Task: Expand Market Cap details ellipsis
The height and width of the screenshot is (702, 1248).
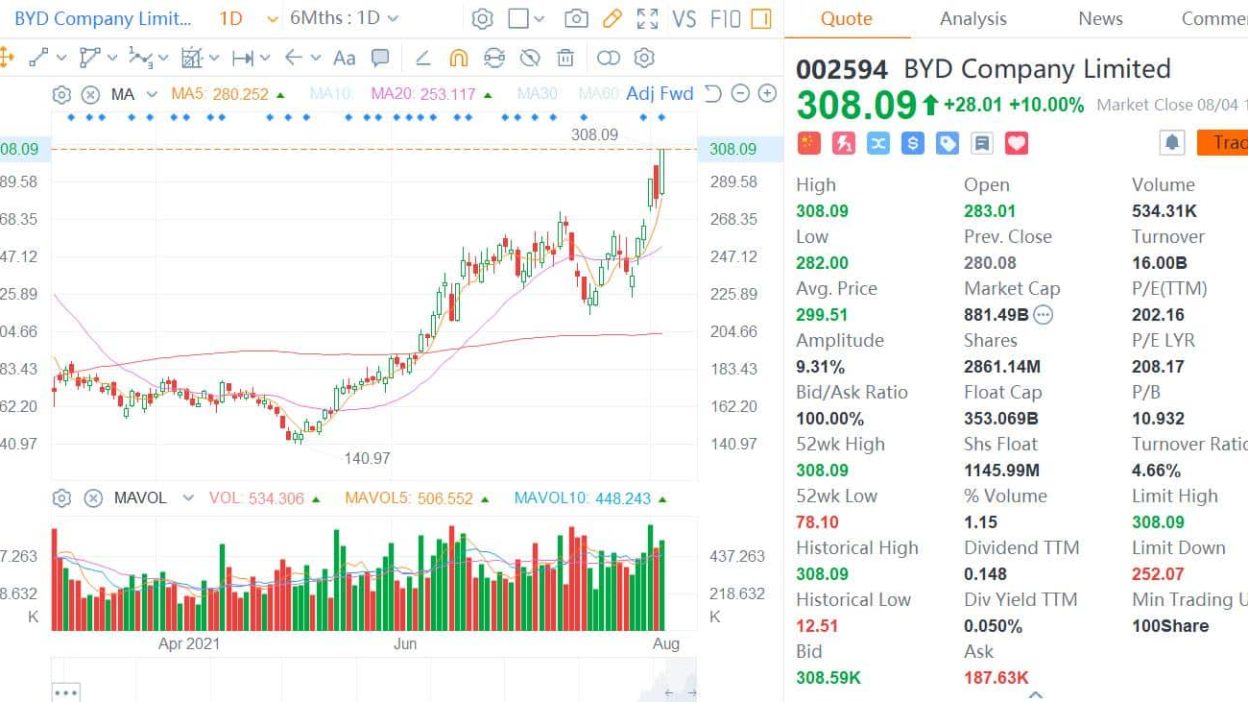Action: coord(1043,315)
